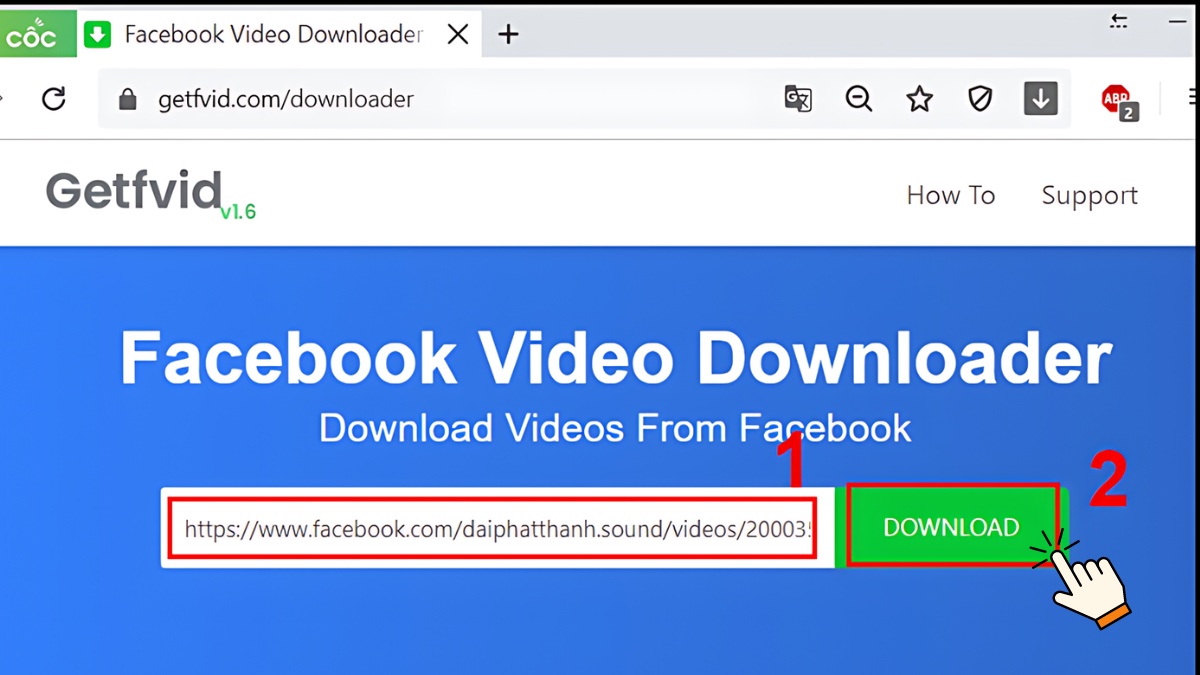Viewport: 1200px width, 675px height.
Task: Open a new tab with the plus
Action: (x=509, y=33)
